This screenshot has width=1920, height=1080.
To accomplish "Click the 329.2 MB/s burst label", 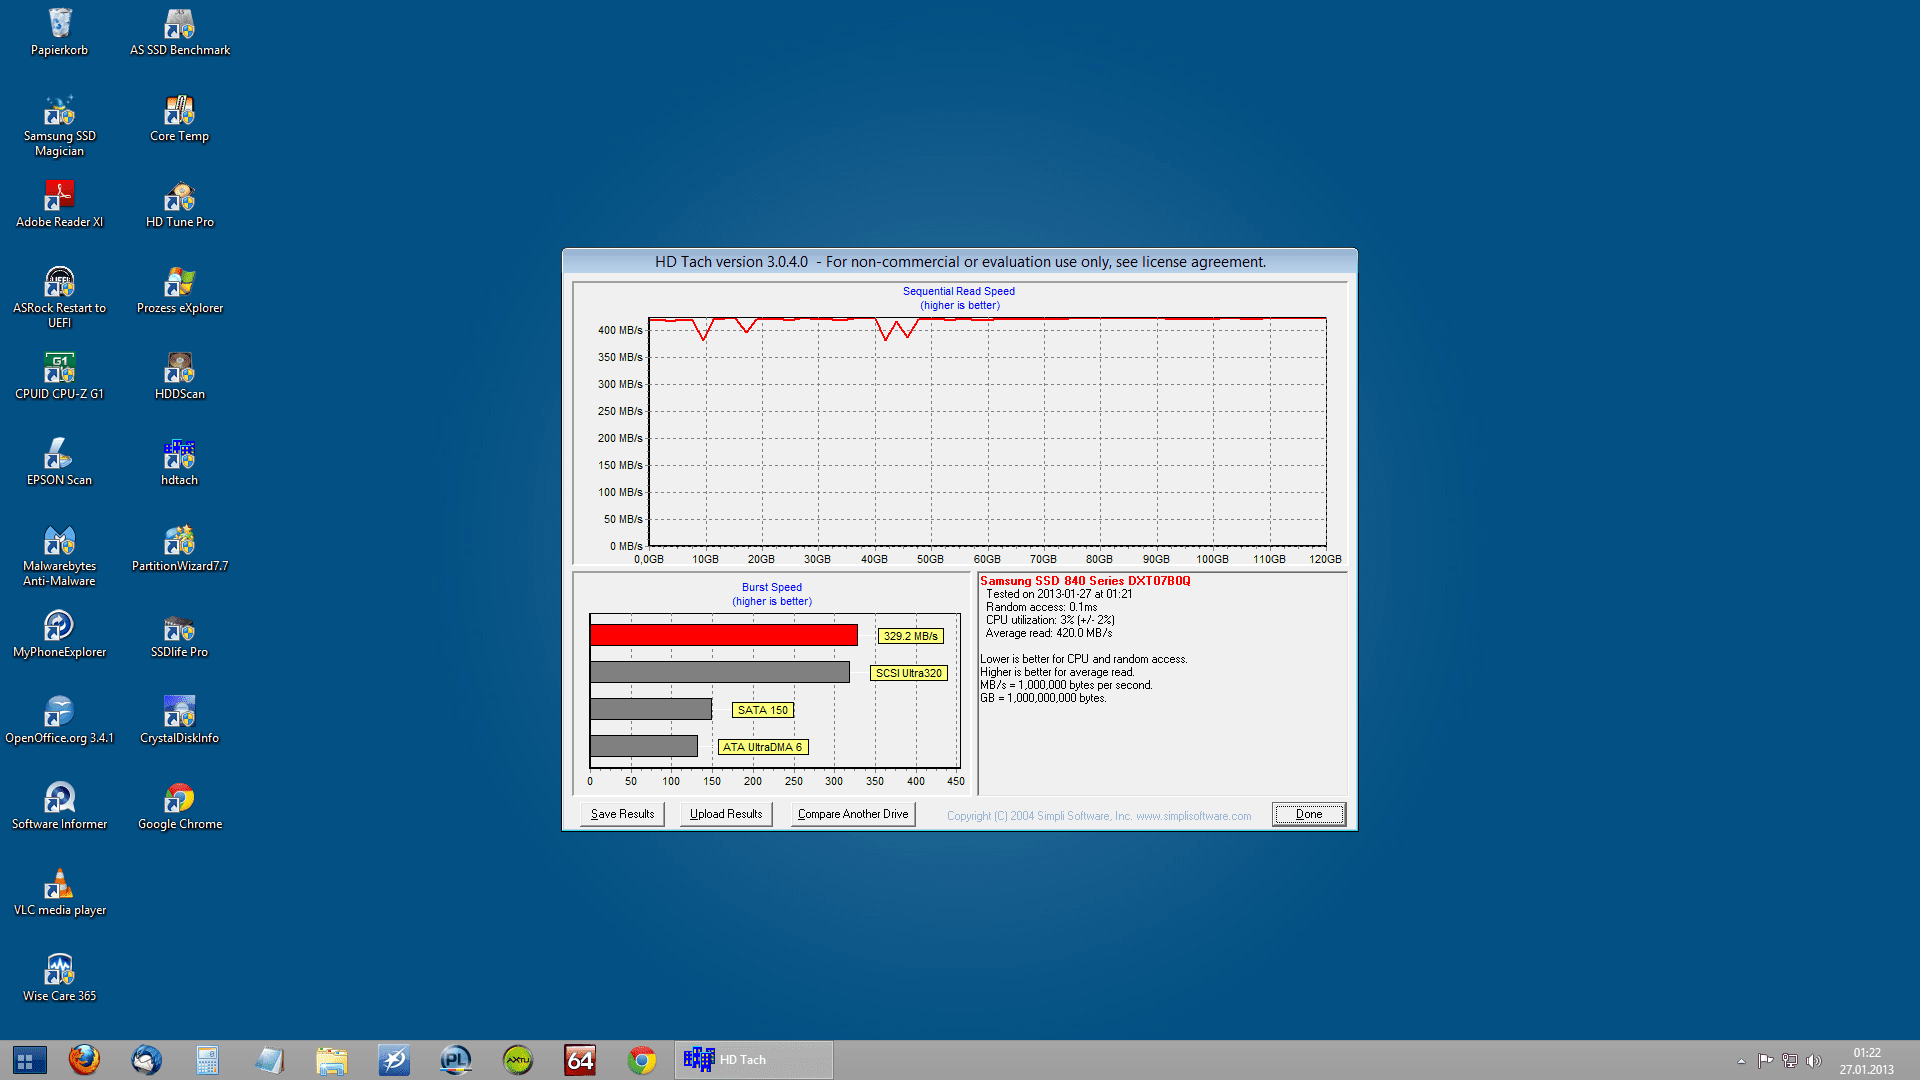I will tap(910, 636).
